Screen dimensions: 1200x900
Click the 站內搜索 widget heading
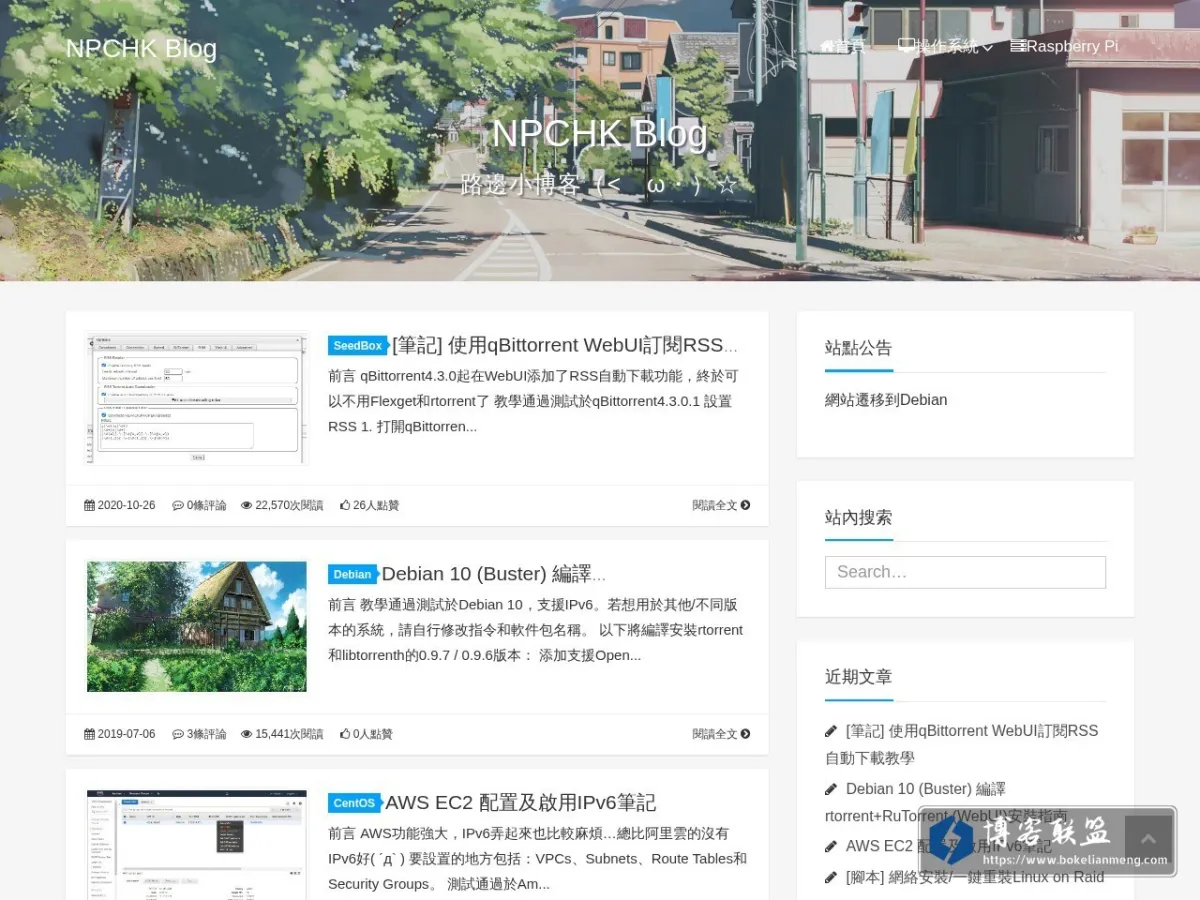[858, 518]
